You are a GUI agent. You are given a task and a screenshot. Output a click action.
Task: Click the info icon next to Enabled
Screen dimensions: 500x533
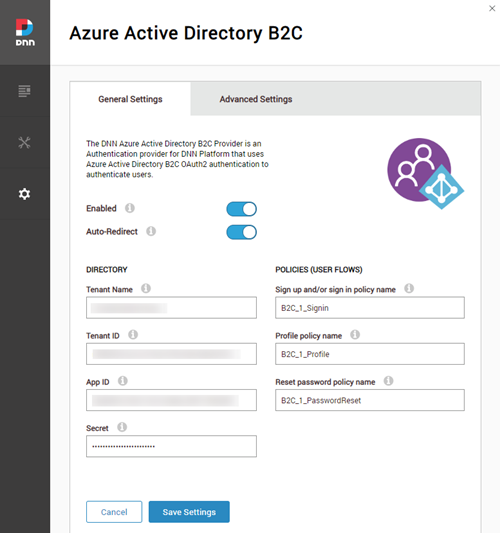130,208
